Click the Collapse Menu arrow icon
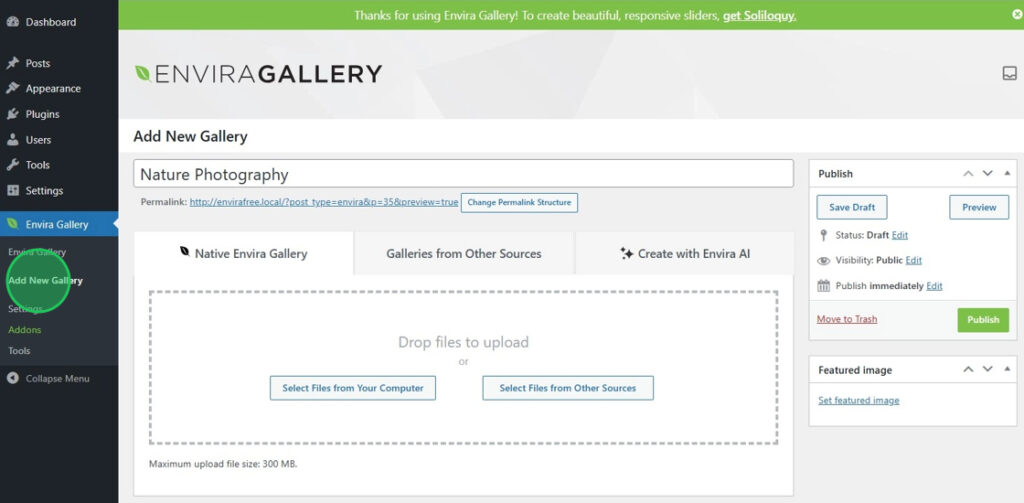Image resolution: width=1024 pixels, height=503 pixels. (x=12, y=378)
